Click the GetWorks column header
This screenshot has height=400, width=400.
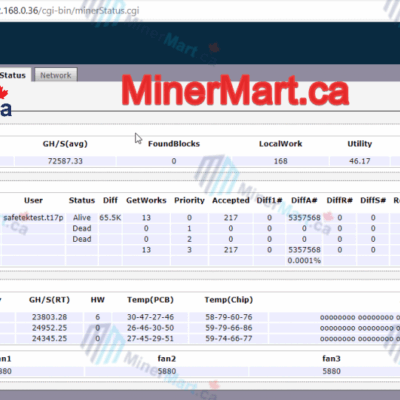tap(146, 200)
